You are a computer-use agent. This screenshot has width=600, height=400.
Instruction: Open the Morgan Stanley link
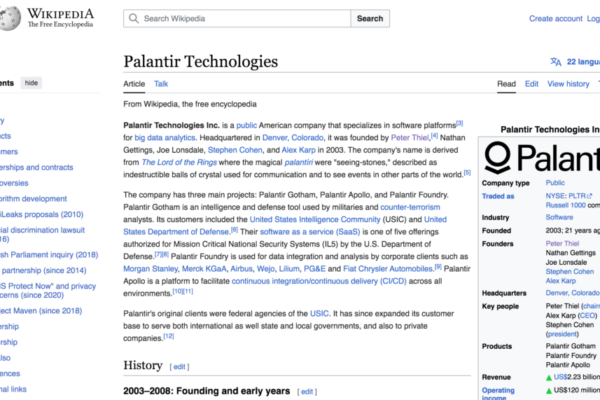(x=150, y=269)
